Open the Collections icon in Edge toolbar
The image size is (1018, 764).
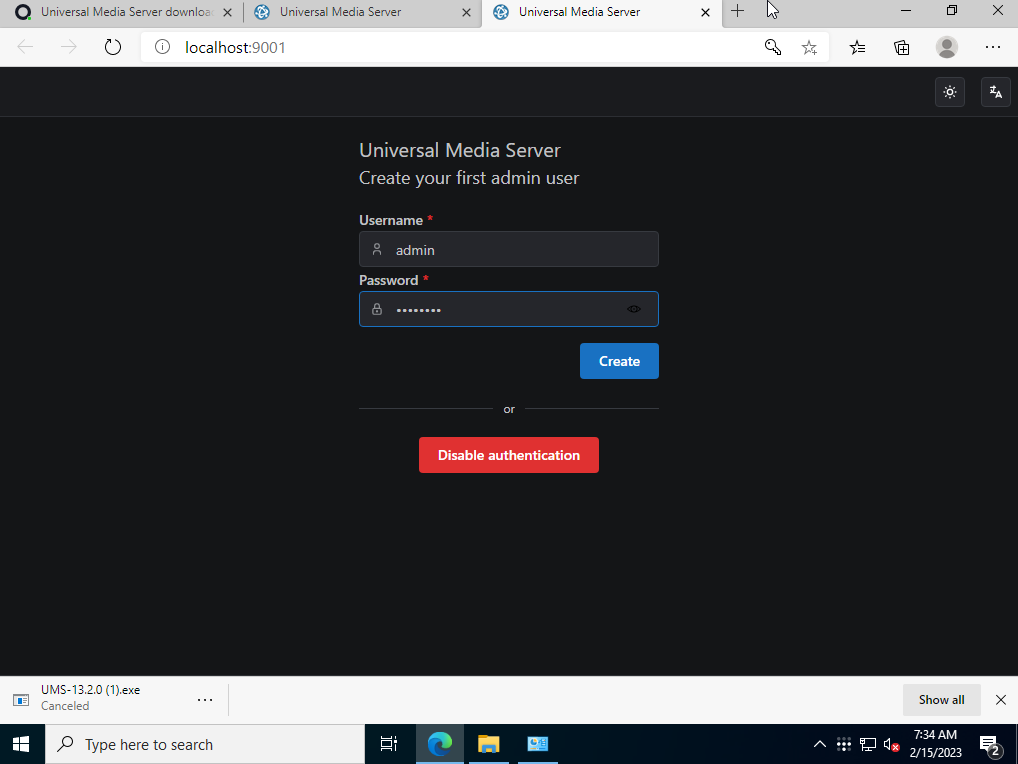pos(901,47)
